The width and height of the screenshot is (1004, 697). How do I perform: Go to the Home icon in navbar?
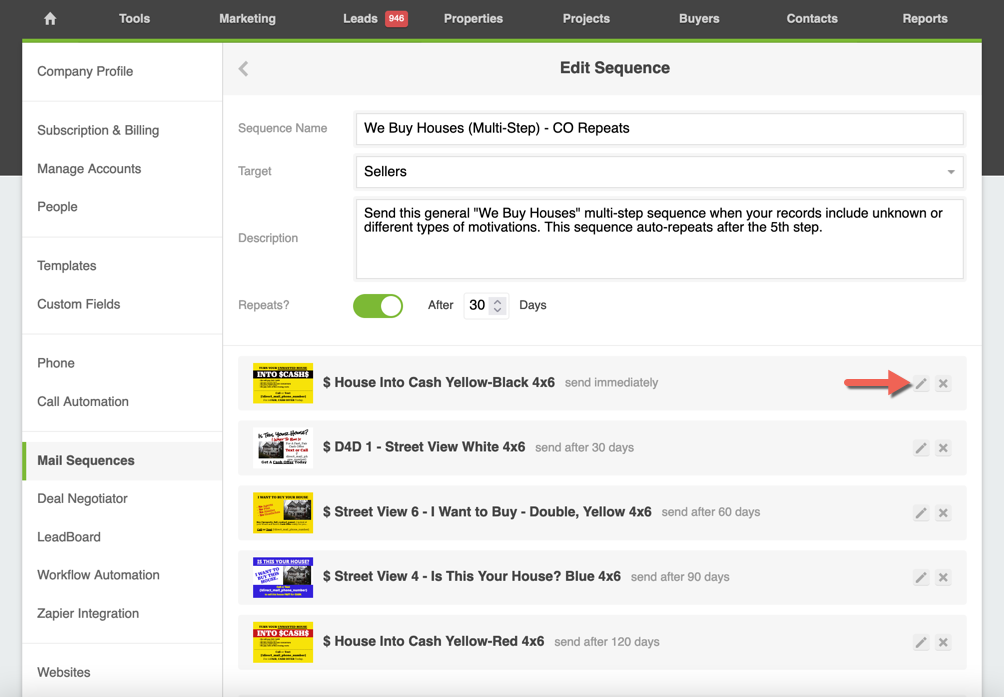[x=50, y=19]
